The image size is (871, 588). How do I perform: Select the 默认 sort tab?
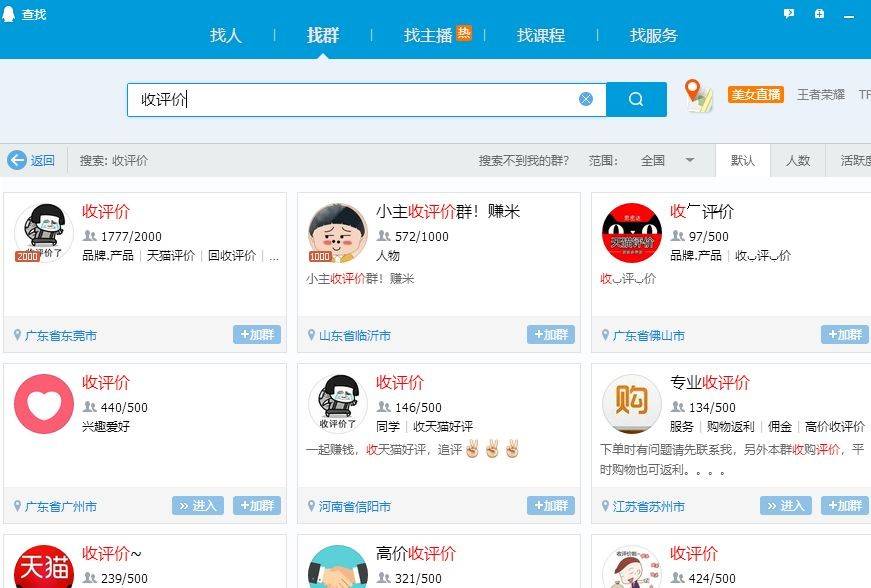(743, 160)
